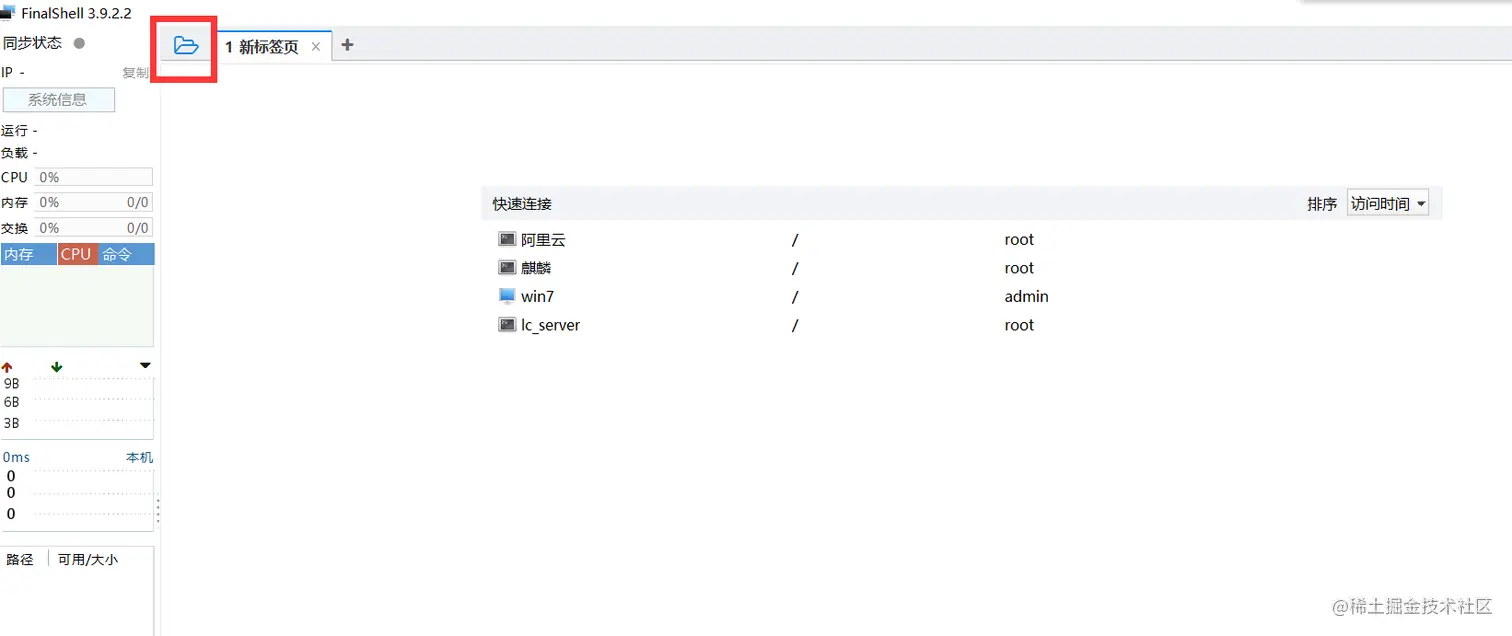Screen dimensions: 1512x636
Task: Click the 麒麟 terminal icon
Action: pyautogui.click(x=507, y=268)
